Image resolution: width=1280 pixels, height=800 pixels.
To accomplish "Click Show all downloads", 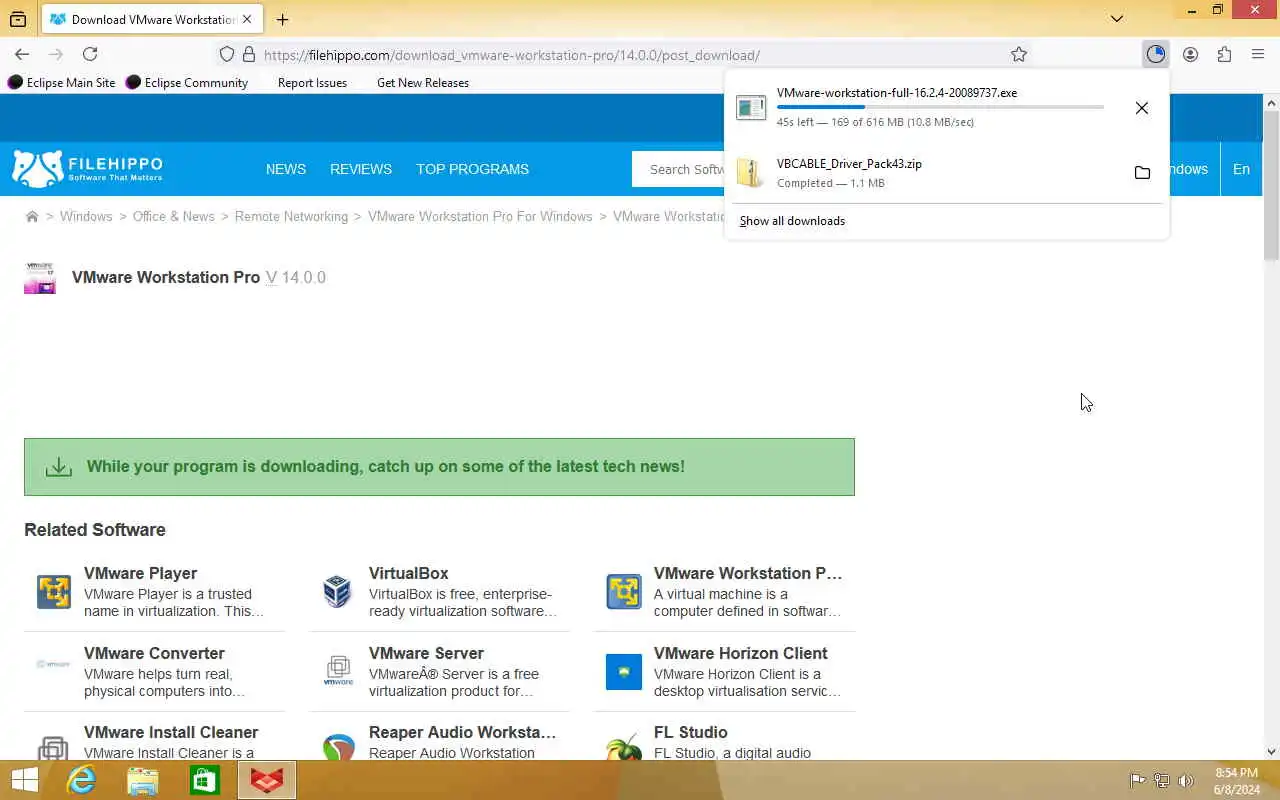I will pyautogui.click(x=792, y=220).
